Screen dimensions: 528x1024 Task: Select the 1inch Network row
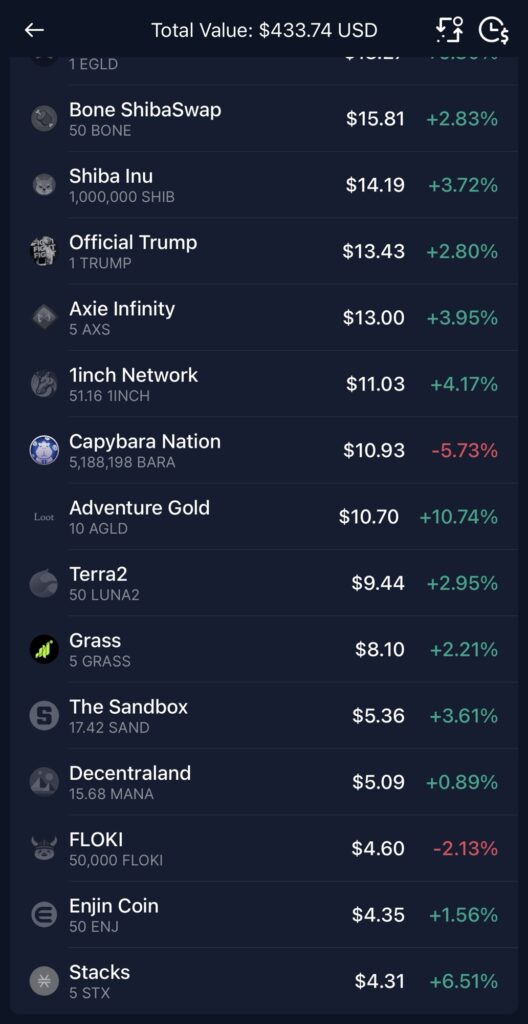(264, 384)
